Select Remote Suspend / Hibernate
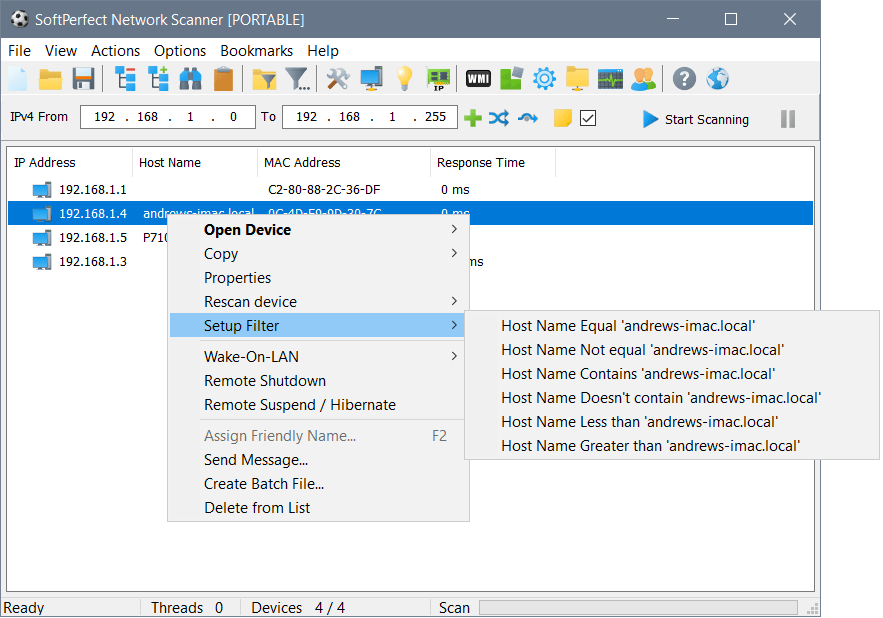 [x=319, y=404]
